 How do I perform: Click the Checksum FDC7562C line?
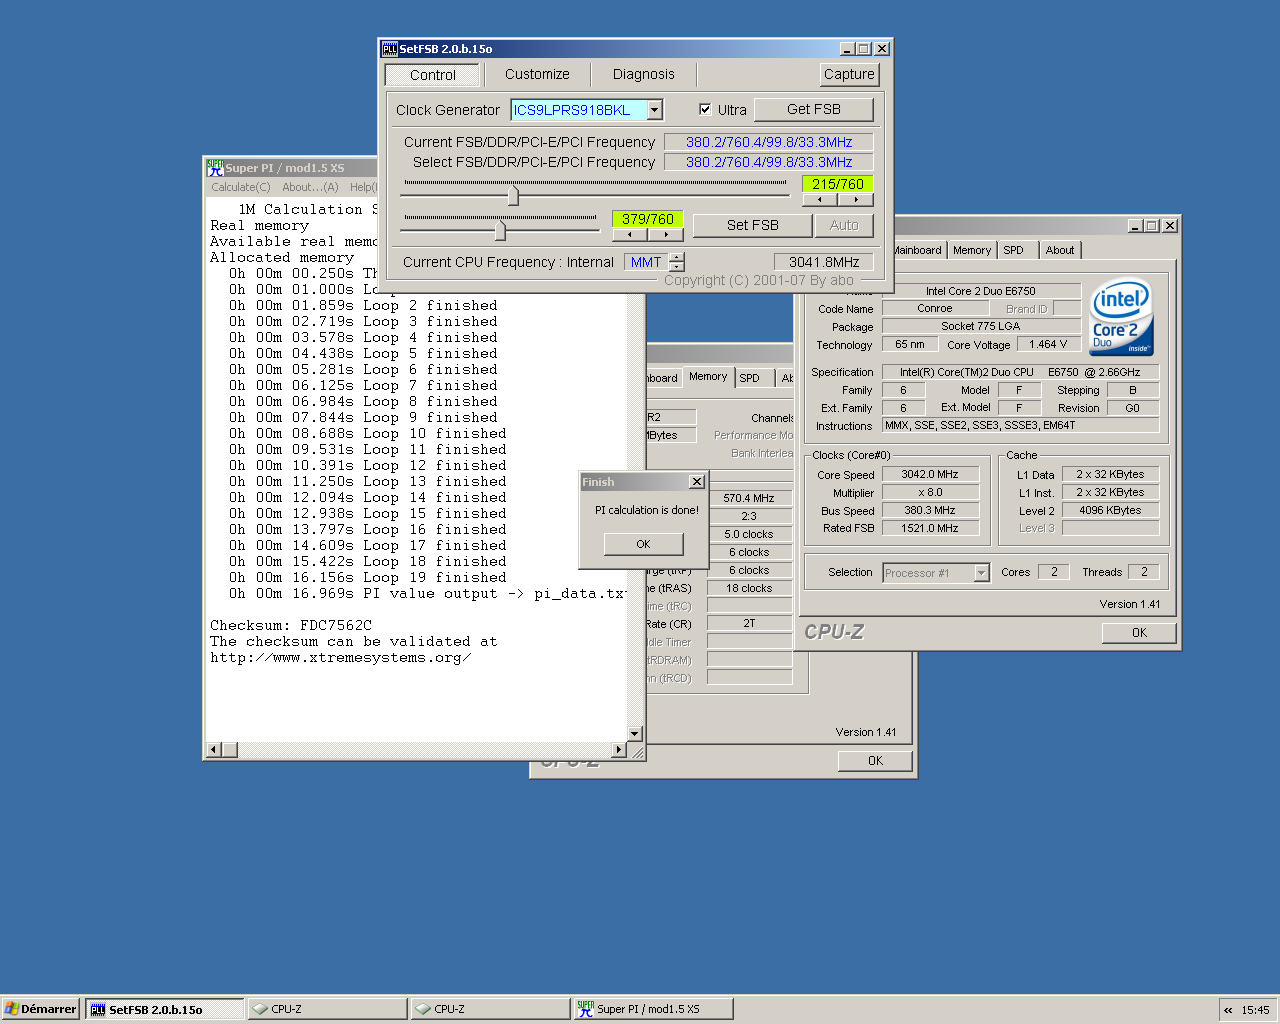(291, 625)
